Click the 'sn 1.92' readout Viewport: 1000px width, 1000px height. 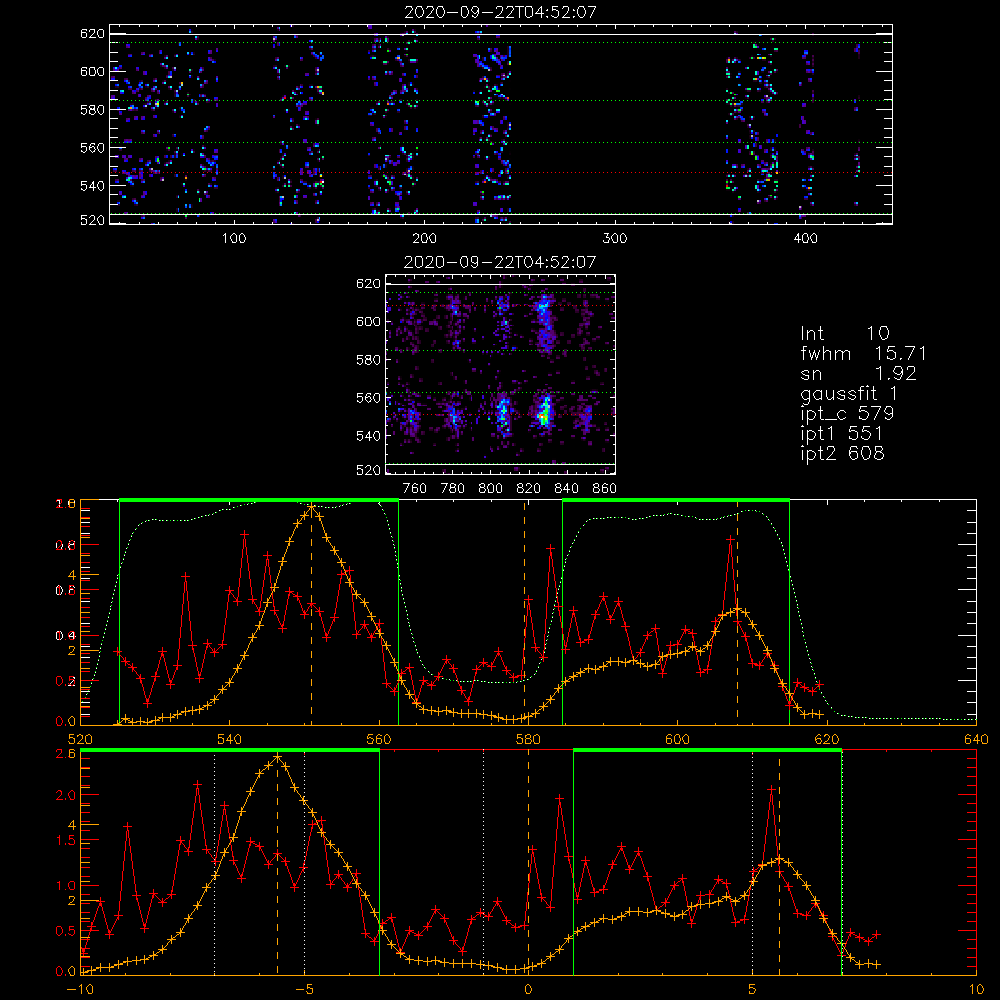[x=858, y=373]
